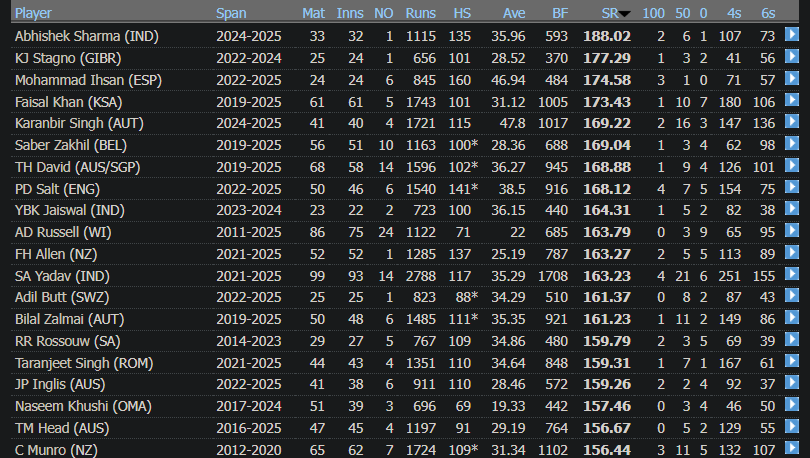The image size is (810, 458).
Task: Click blue arrow icon for Taranjeet Singh
Action: pos(792,363)
